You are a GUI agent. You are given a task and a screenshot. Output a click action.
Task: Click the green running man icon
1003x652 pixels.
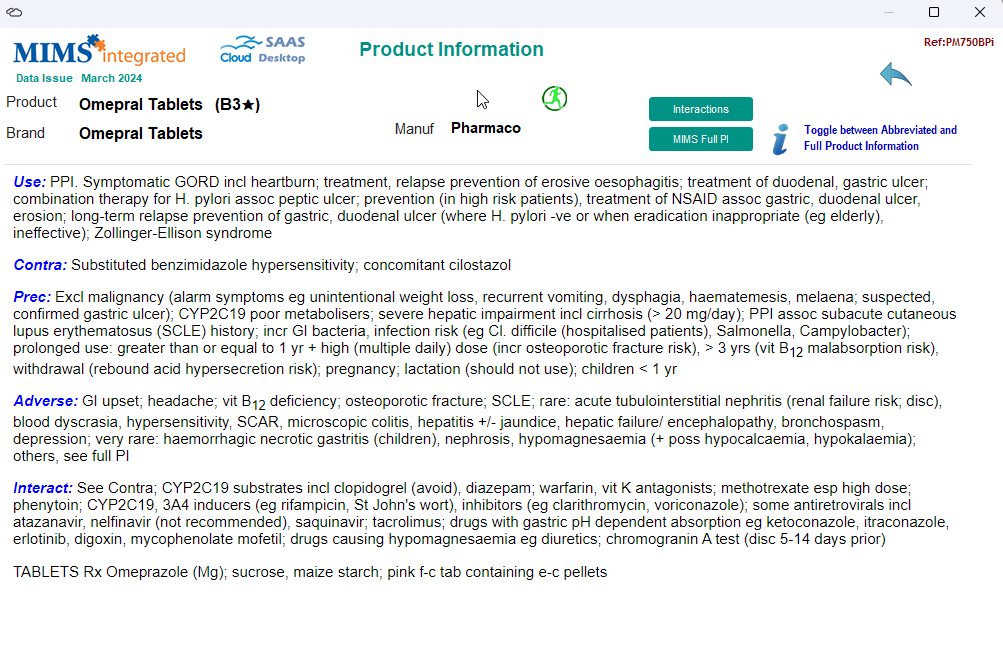coord(555,99)
